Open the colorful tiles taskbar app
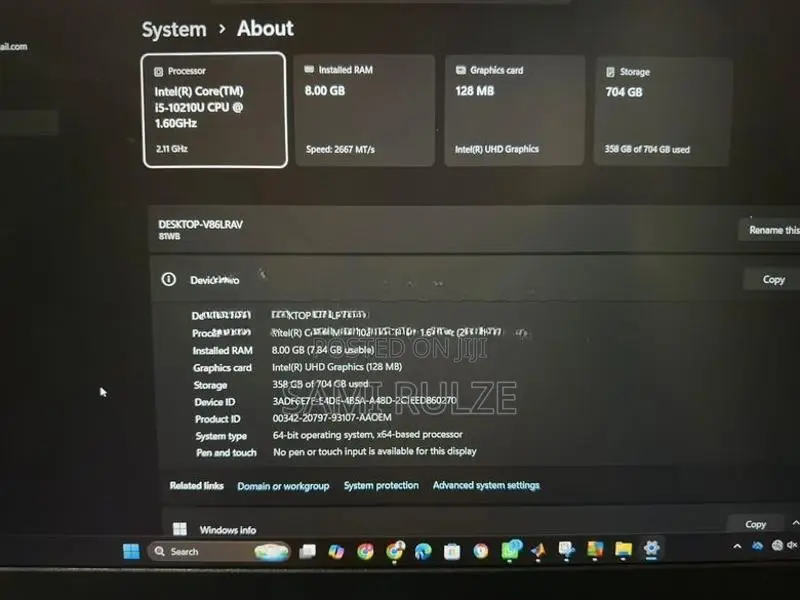The image size is (800, 600). [595, 550]
